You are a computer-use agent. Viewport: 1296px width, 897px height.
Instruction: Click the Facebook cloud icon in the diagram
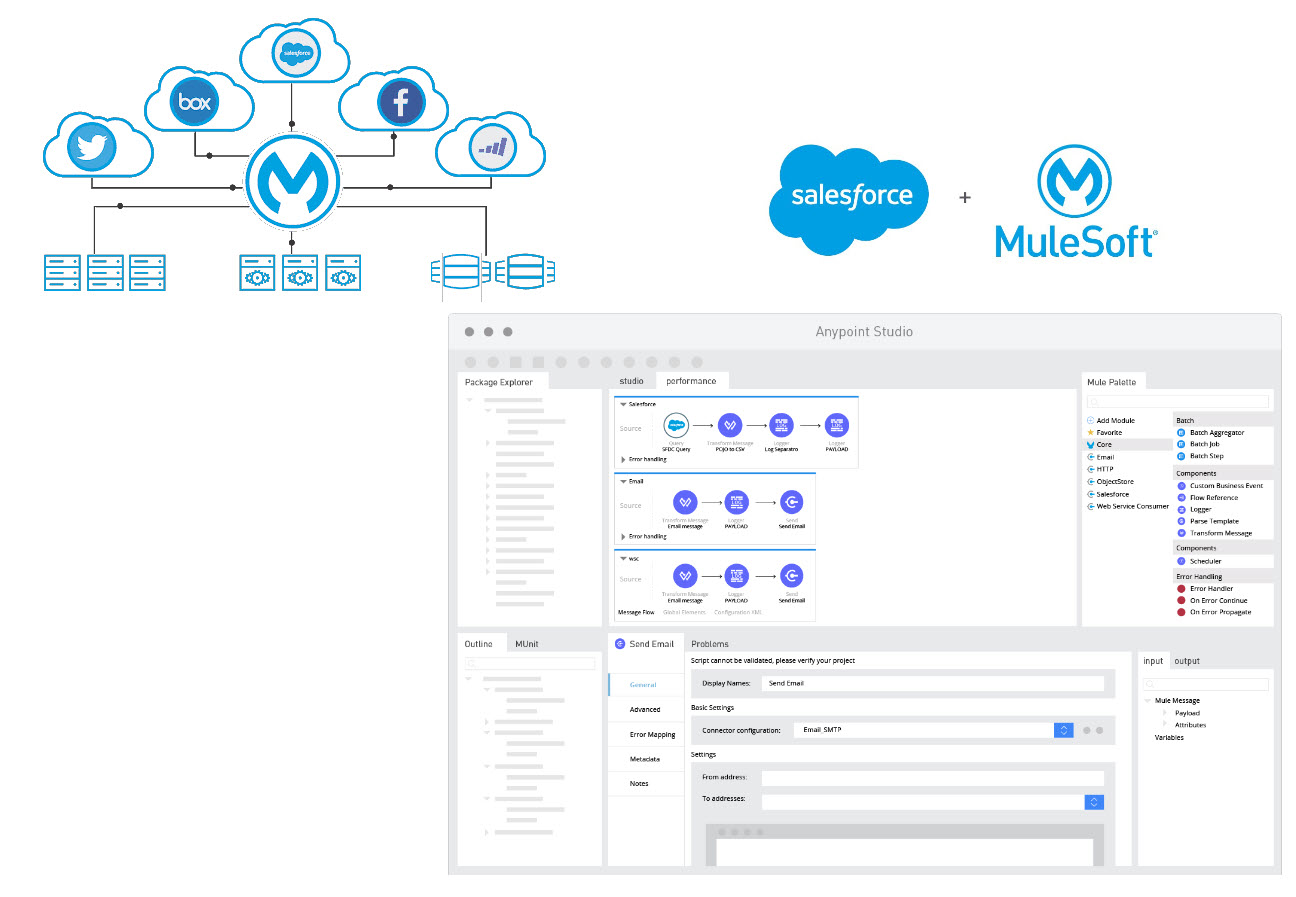[x=401, y=103]
